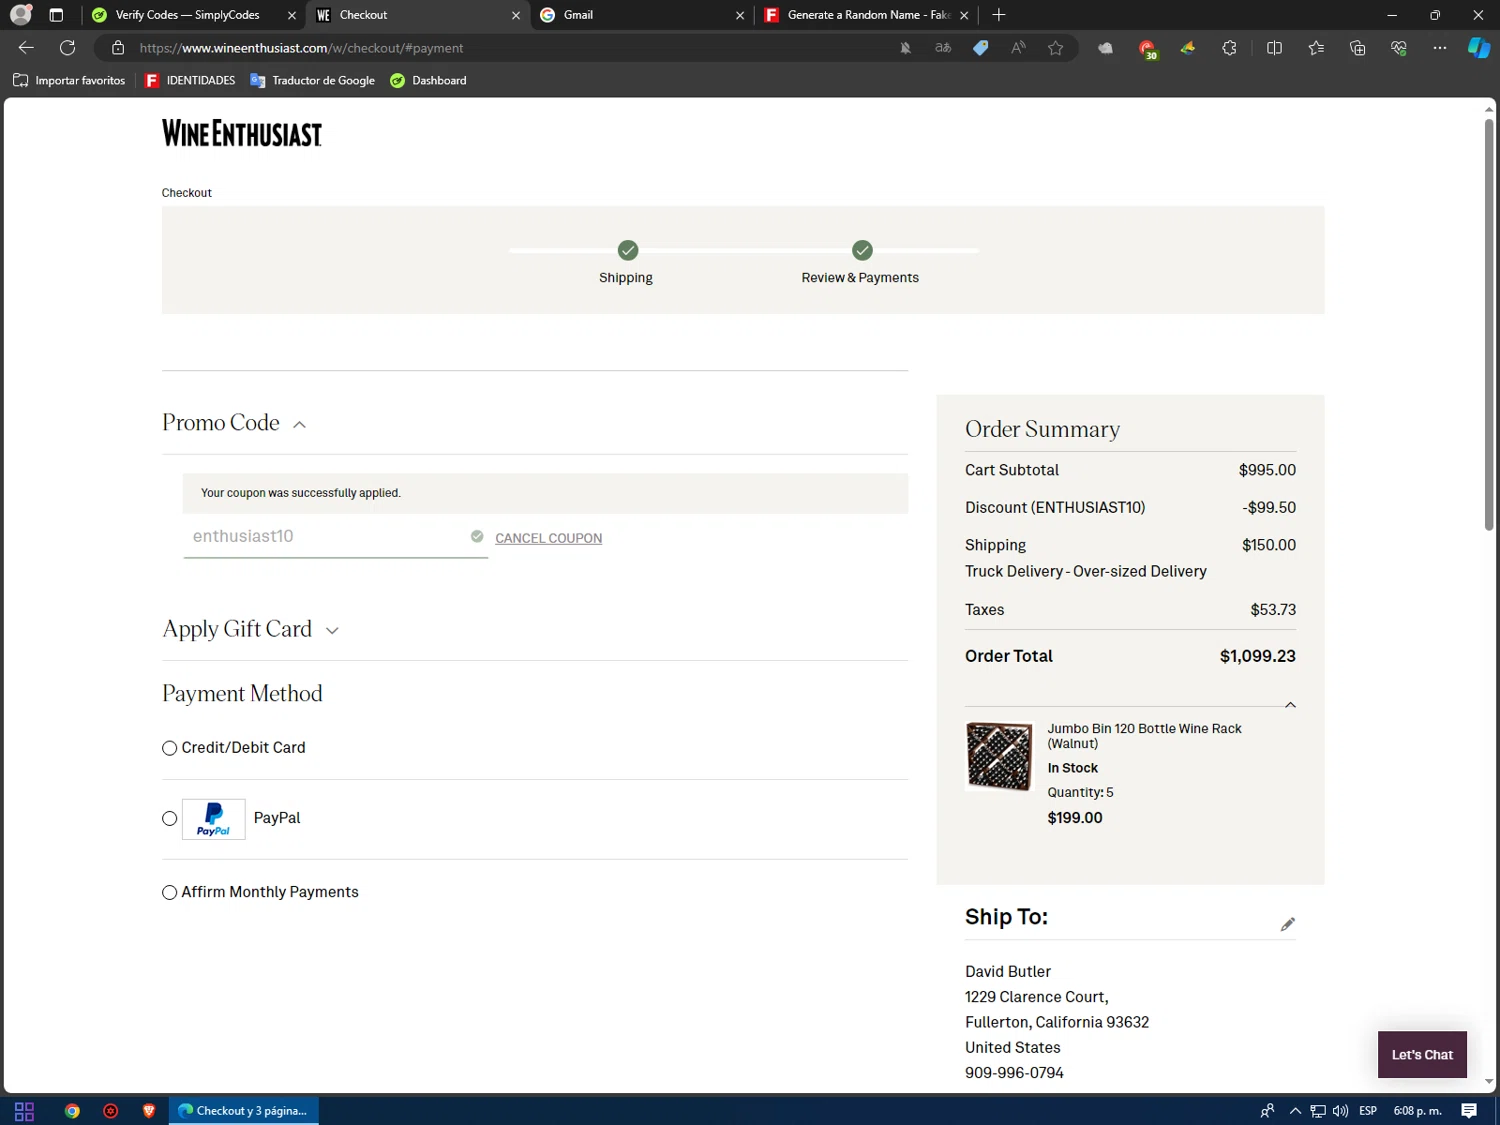Select the PayPal payment radio button
1500x1125 pixels.
(169, 819)
